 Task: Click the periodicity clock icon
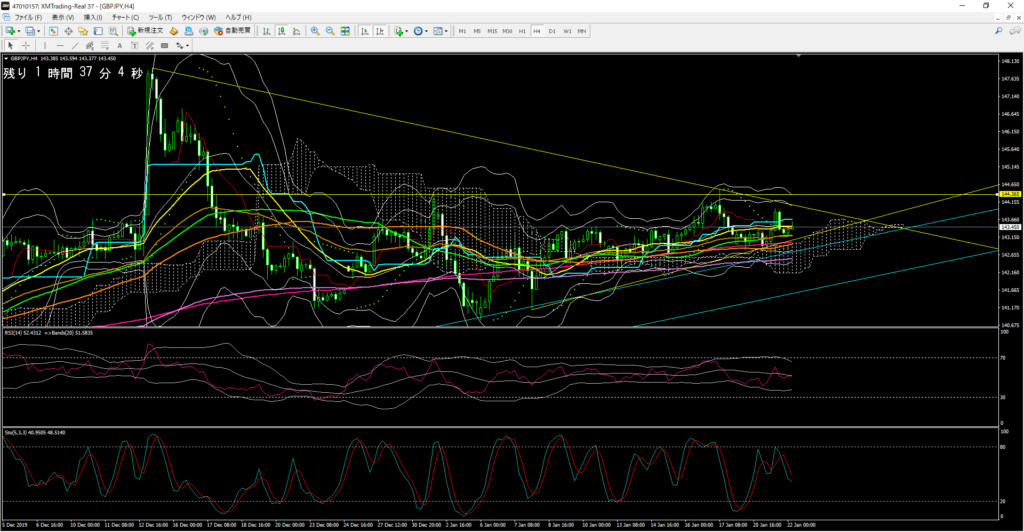[418, 31]
